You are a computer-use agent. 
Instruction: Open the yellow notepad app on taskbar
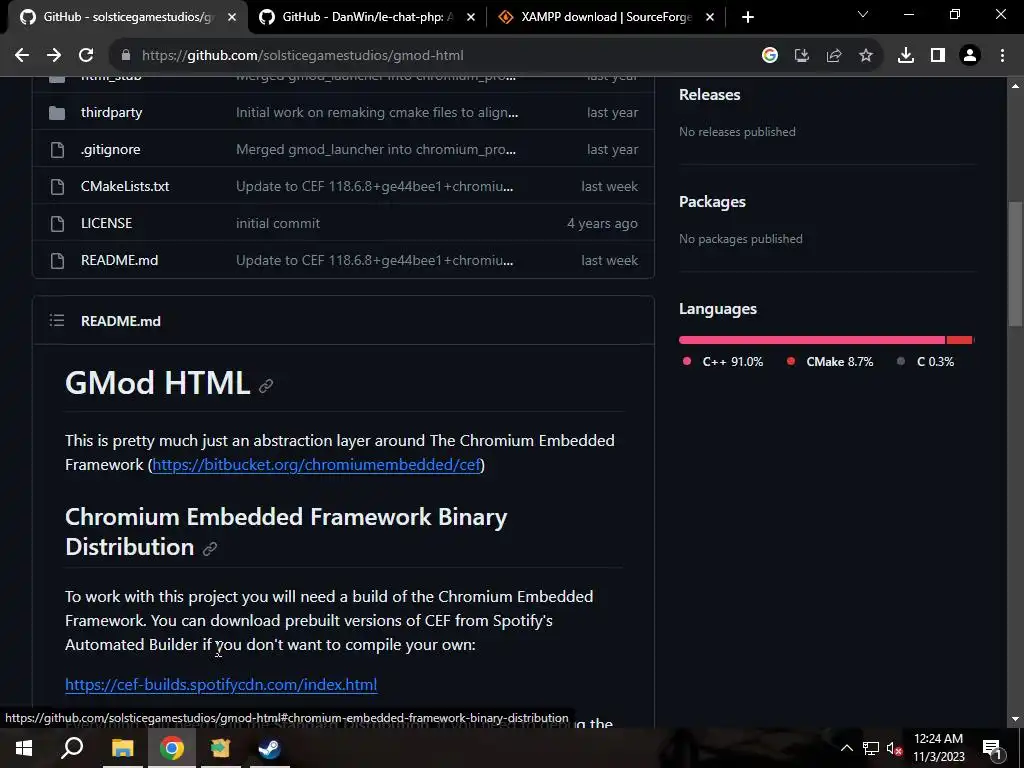(221, 748)
